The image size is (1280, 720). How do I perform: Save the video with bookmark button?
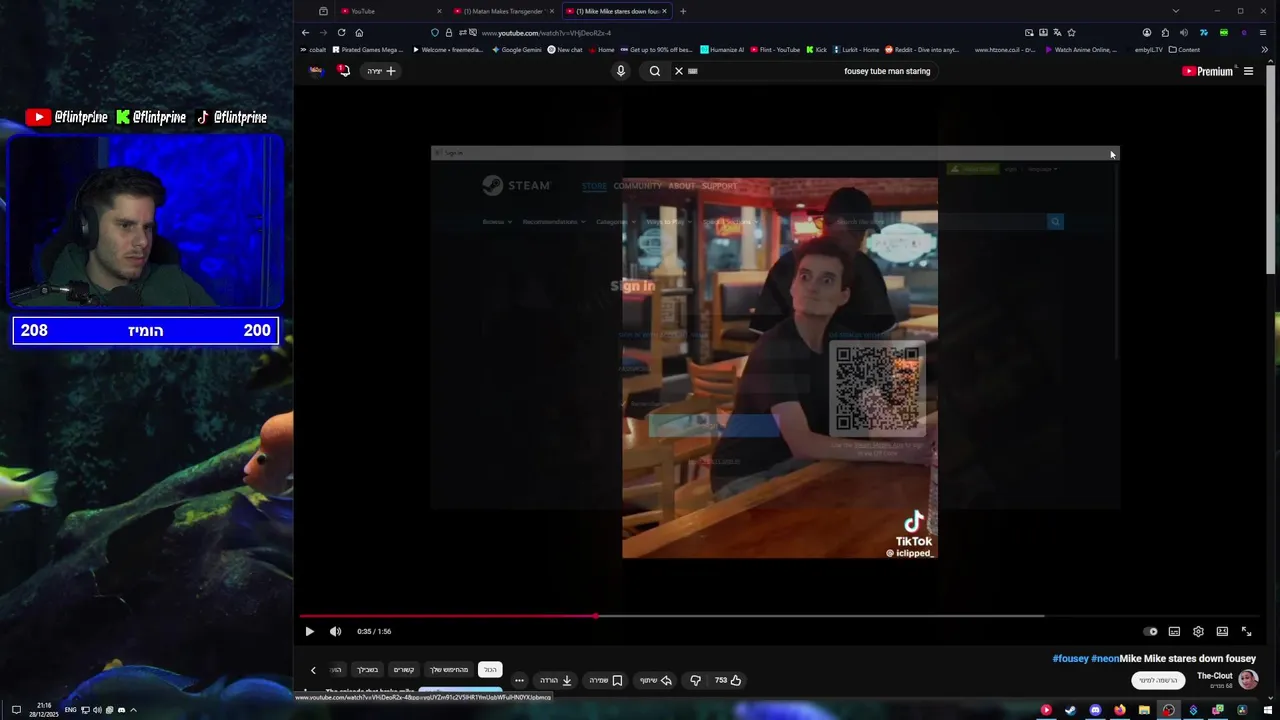pos(606,680)
